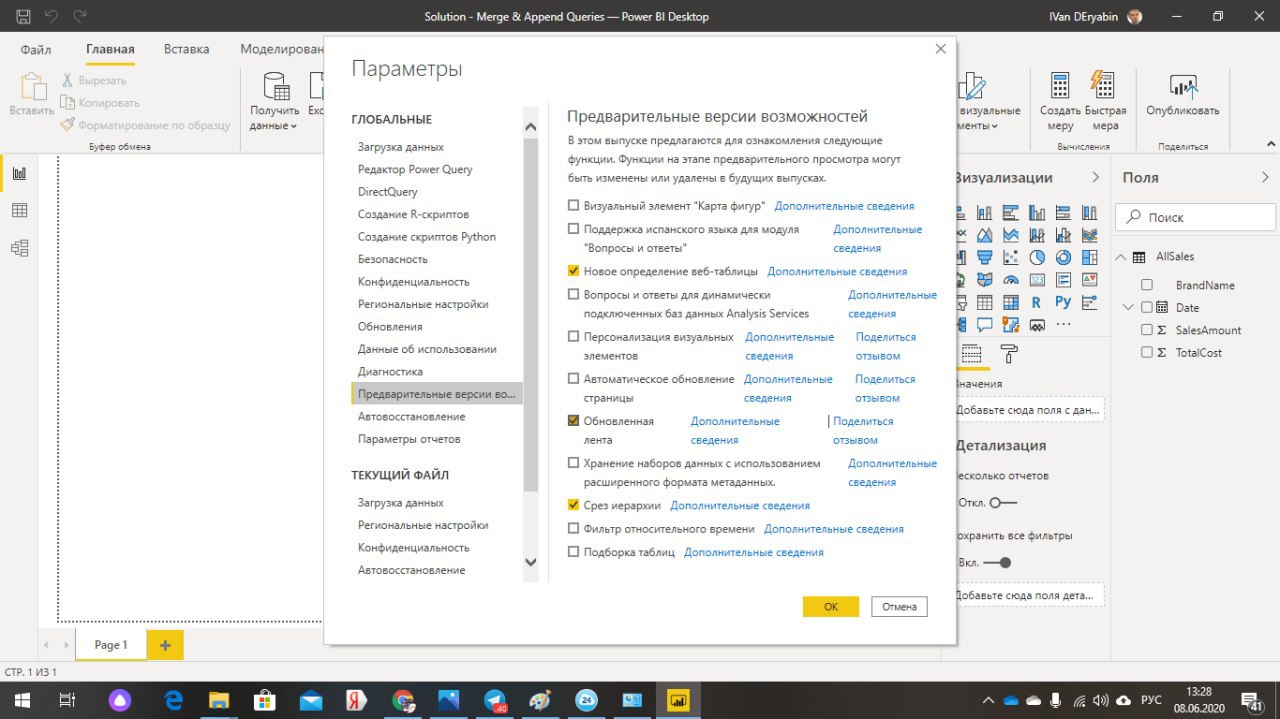Enable Визуальный элемент "Карта фигур" checkbox
The image size is (1280, 719).
(573, 206)
